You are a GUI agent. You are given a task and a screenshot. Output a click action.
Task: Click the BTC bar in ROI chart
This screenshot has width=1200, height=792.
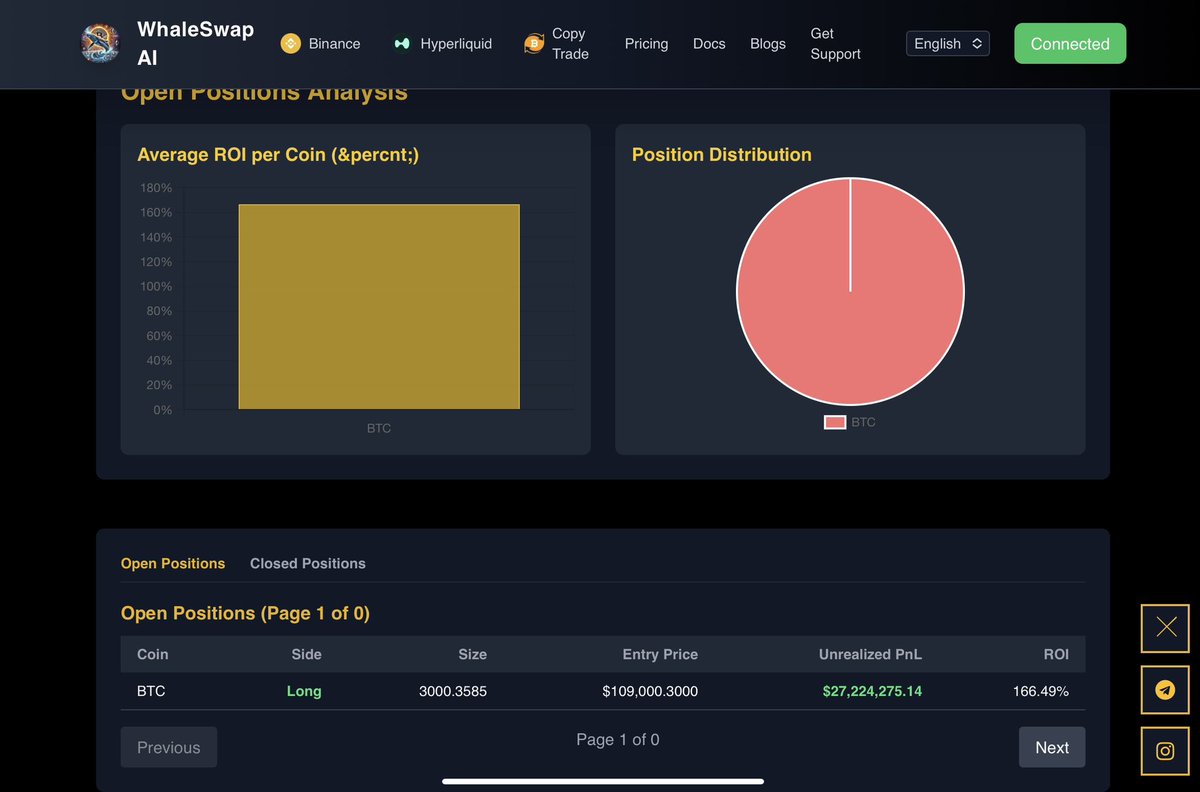[x=379, y=306]
